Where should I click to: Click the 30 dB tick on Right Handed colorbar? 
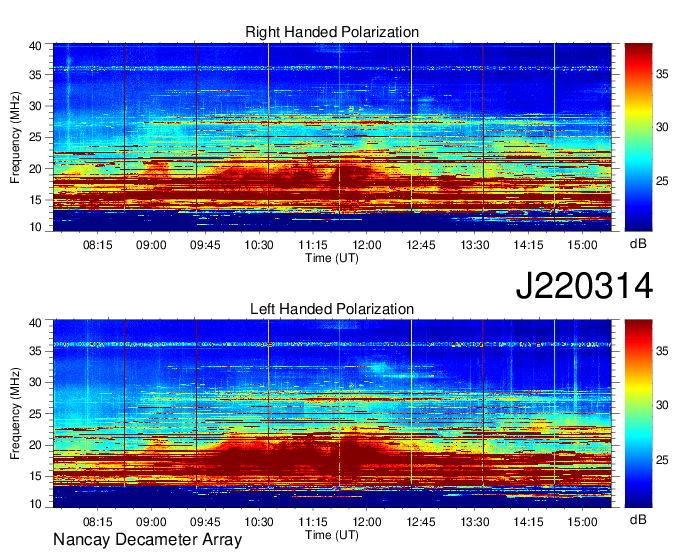[x=662, y=127]
